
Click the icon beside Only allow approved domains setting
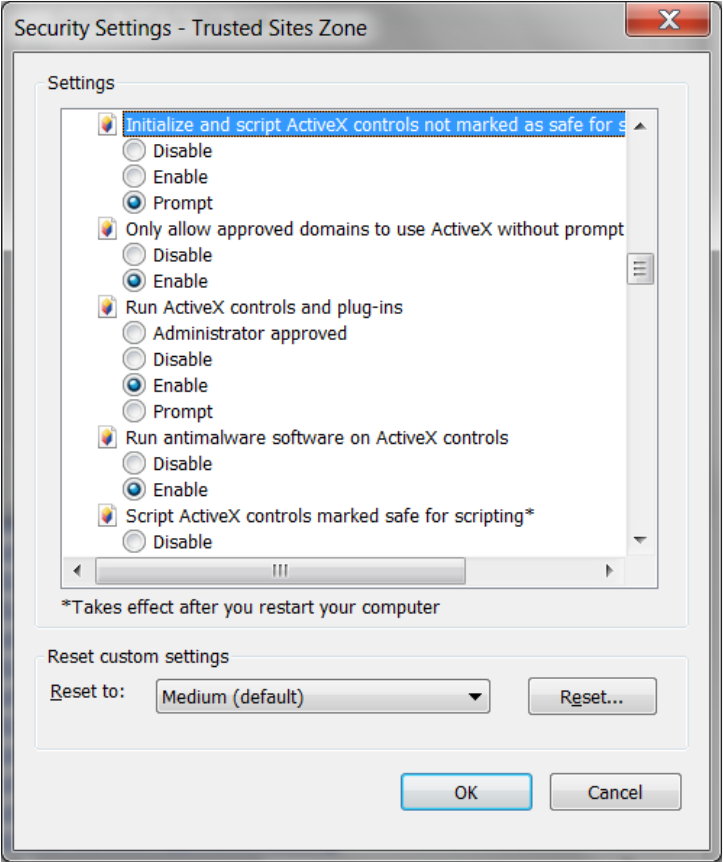108,228
